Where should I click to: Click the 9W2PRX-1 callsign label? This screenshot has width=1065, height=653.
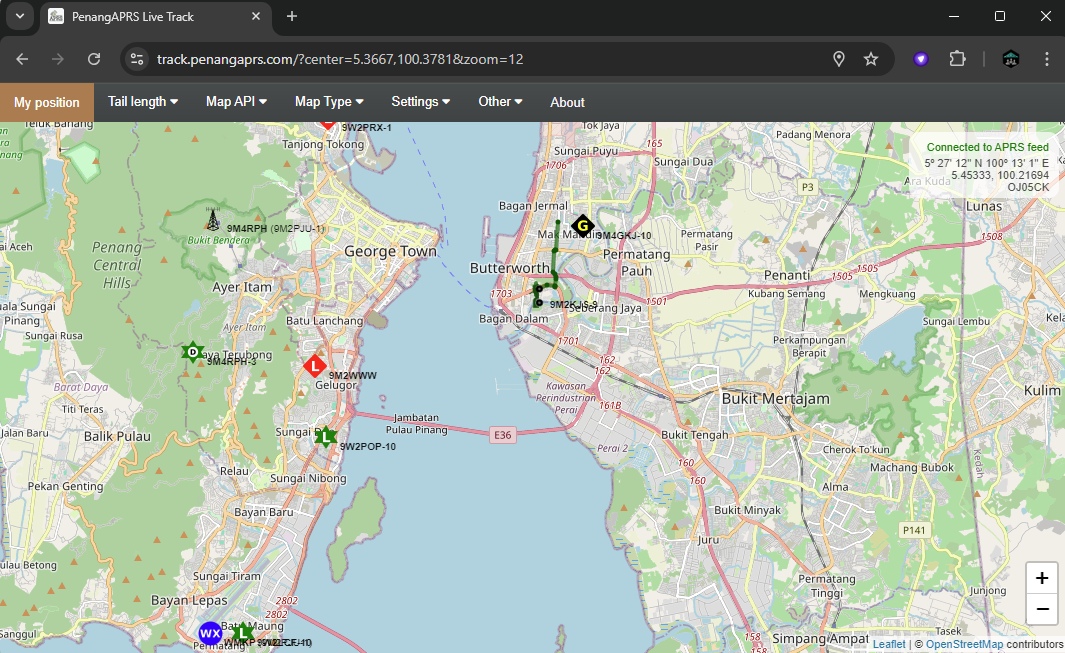click(x=367, y=128)
